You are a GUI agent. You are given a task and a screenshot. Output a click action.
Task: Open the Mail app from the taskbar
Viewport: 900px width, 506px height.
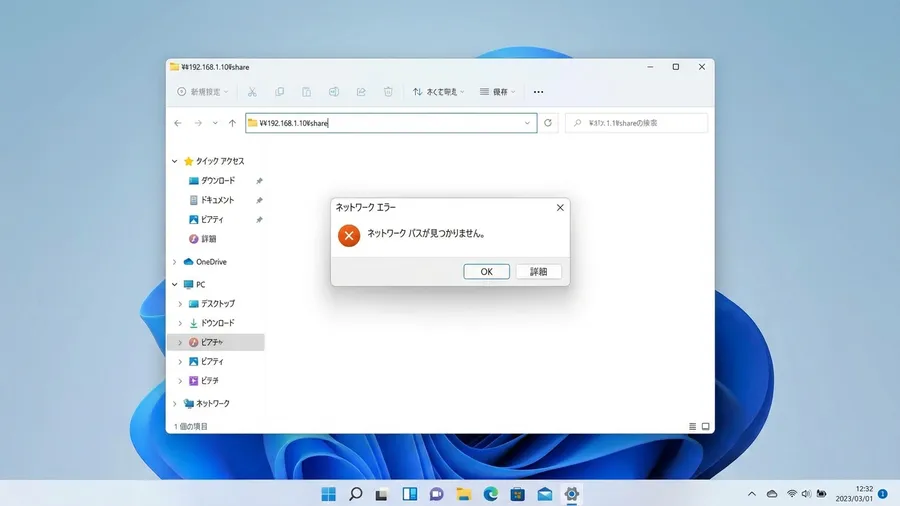[x=545, y=494]
